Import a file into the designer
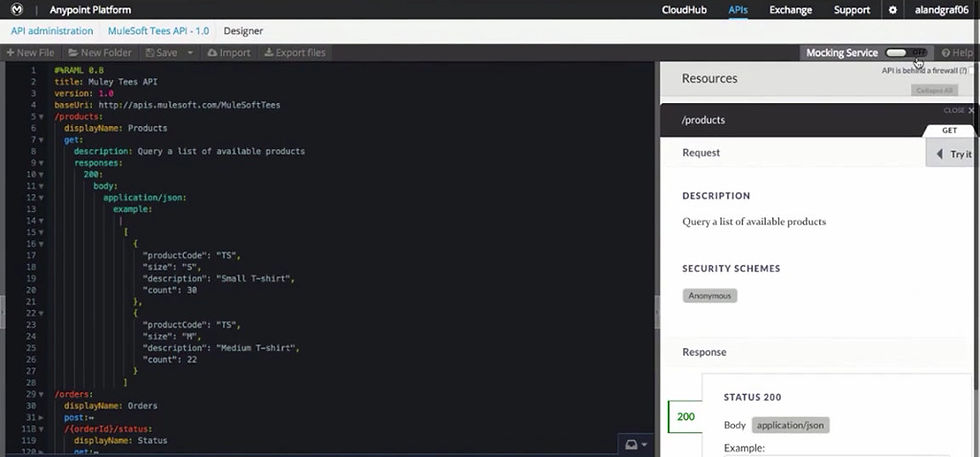980x457 pixels. click(229, 53)
